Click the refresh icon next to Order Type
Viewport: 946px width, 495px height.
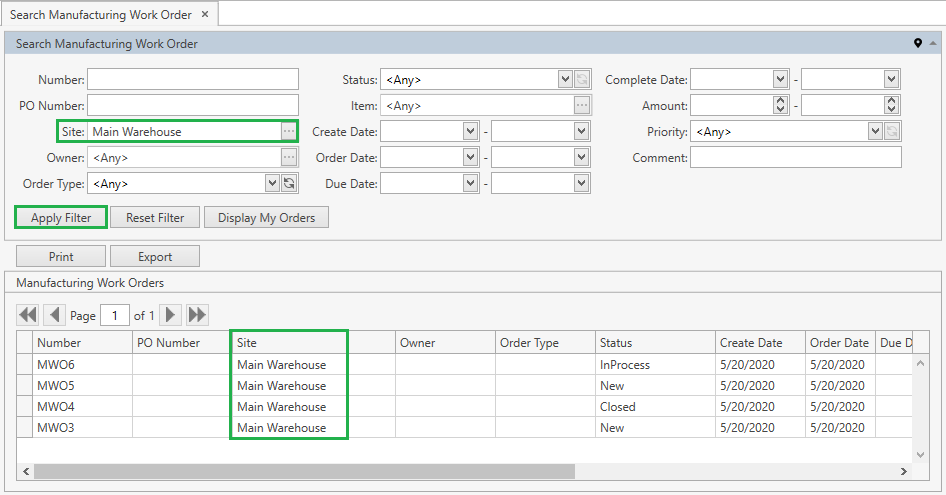tap(289, 183)
